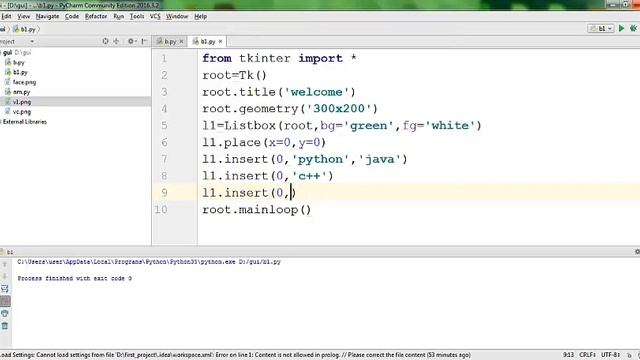Image resolution: width=640 pixels, height=360 pixels.
Task: Open the Help menu
Action: pos(200,16)
